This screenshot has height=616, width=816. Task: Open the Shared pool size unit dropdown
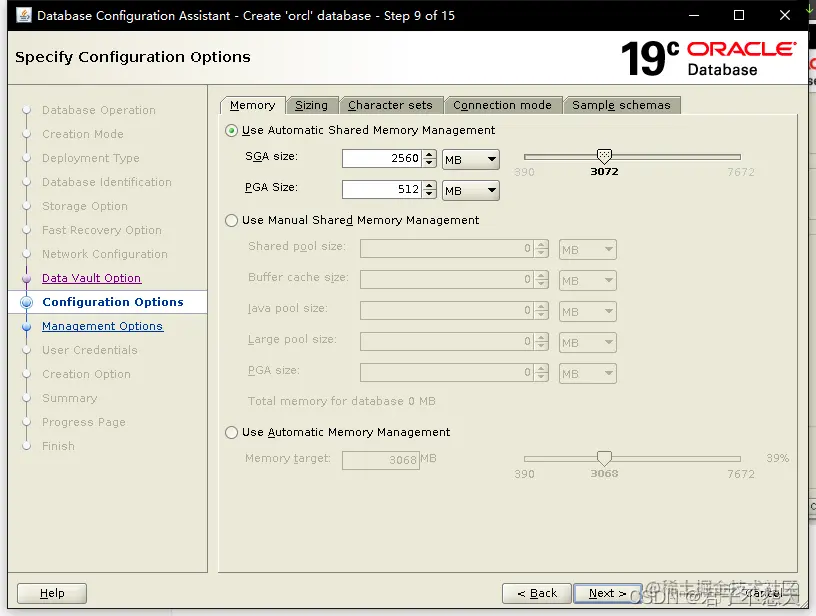(588, 250)
